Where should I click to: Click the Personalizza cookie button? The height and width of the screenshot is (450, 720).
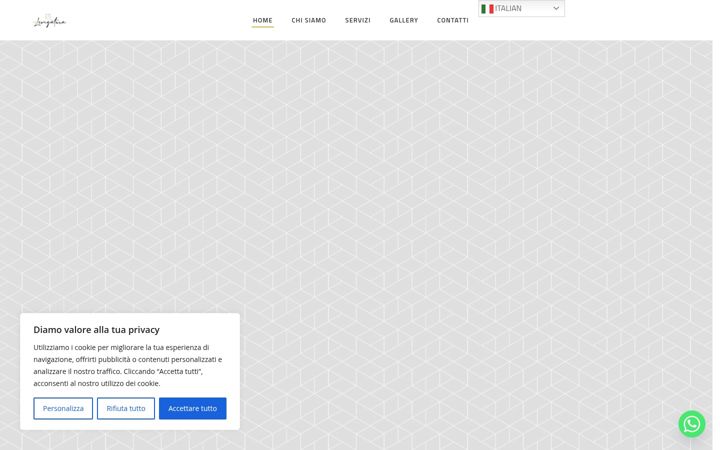point(63,408)
